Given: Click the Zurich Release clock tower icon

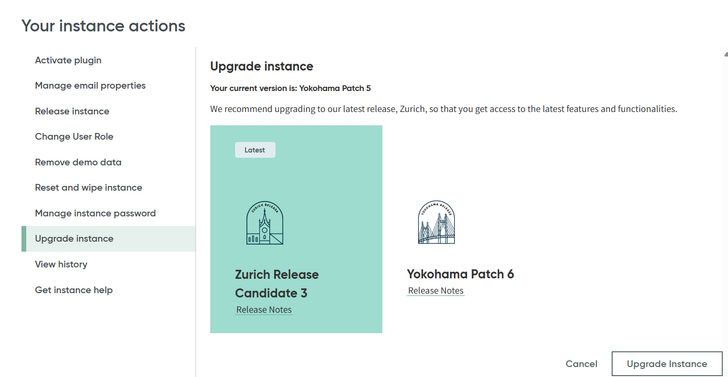Looking at the screenshot, I should (x=264, y=223).
